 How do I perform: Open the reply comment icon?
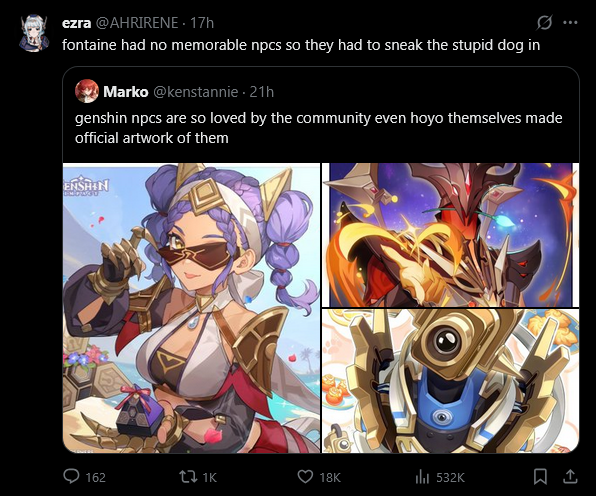71,477
